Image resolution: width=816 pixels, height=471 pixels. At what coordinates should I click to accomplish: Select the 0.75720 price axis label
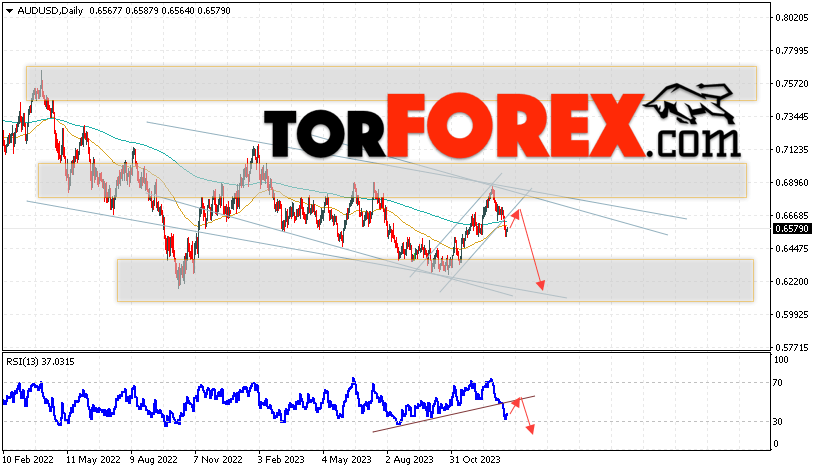(x=792, y=84)
